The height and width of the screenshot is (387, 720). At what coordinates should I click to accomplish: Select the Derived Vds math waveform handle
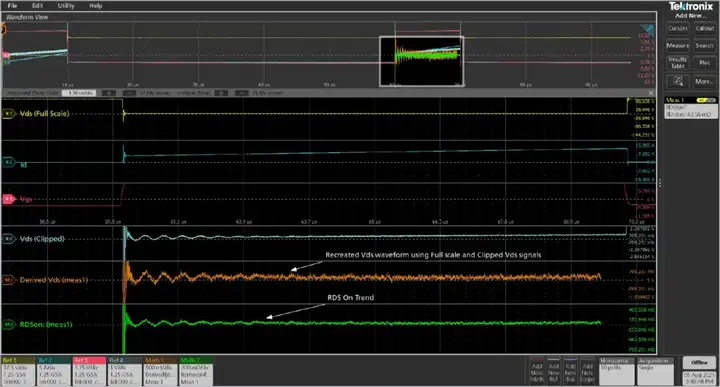(x=9, y=280)
